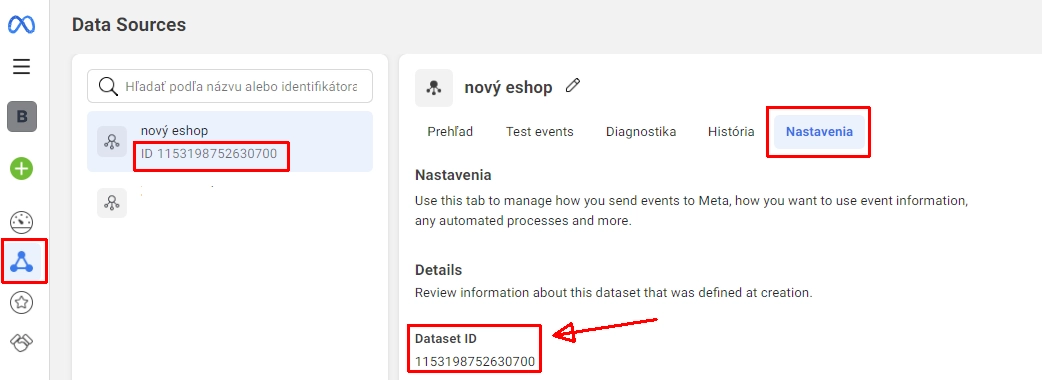Switch to the Test events tab
Viewport: 1042px width, 380px height.
(x=540, y=132)
